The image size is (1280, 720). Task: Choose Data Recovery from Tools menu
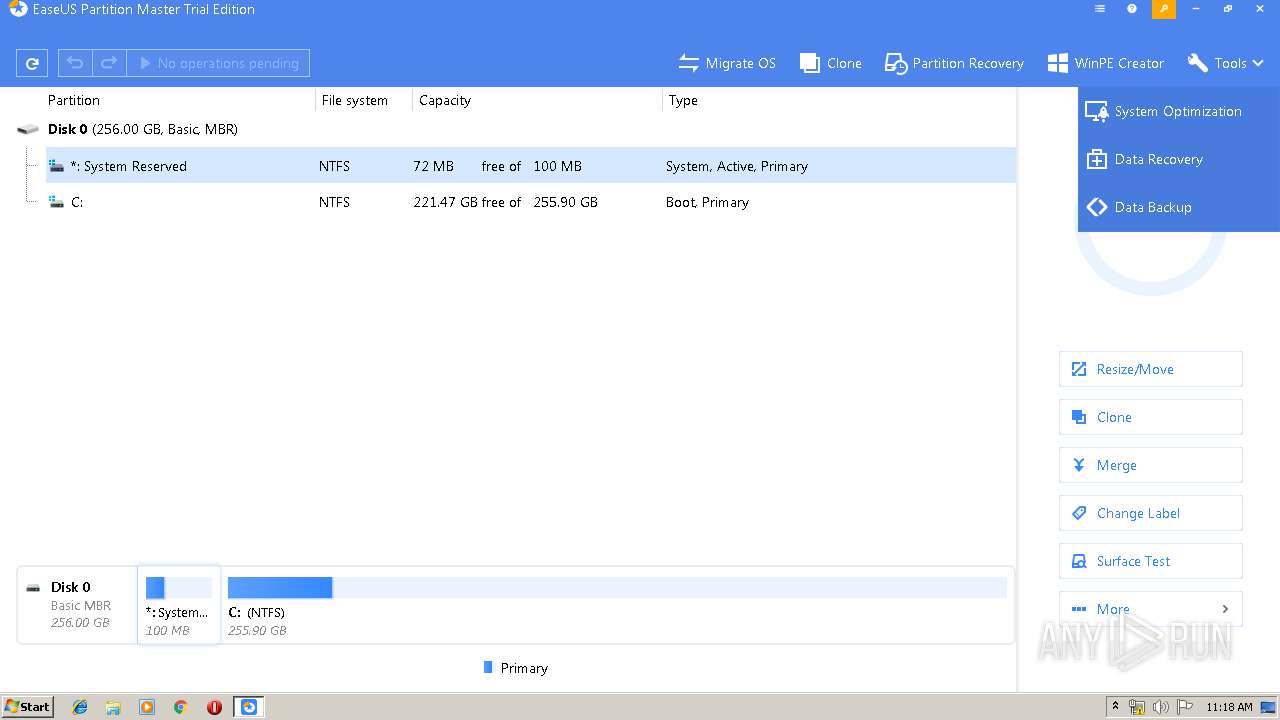1179,159
